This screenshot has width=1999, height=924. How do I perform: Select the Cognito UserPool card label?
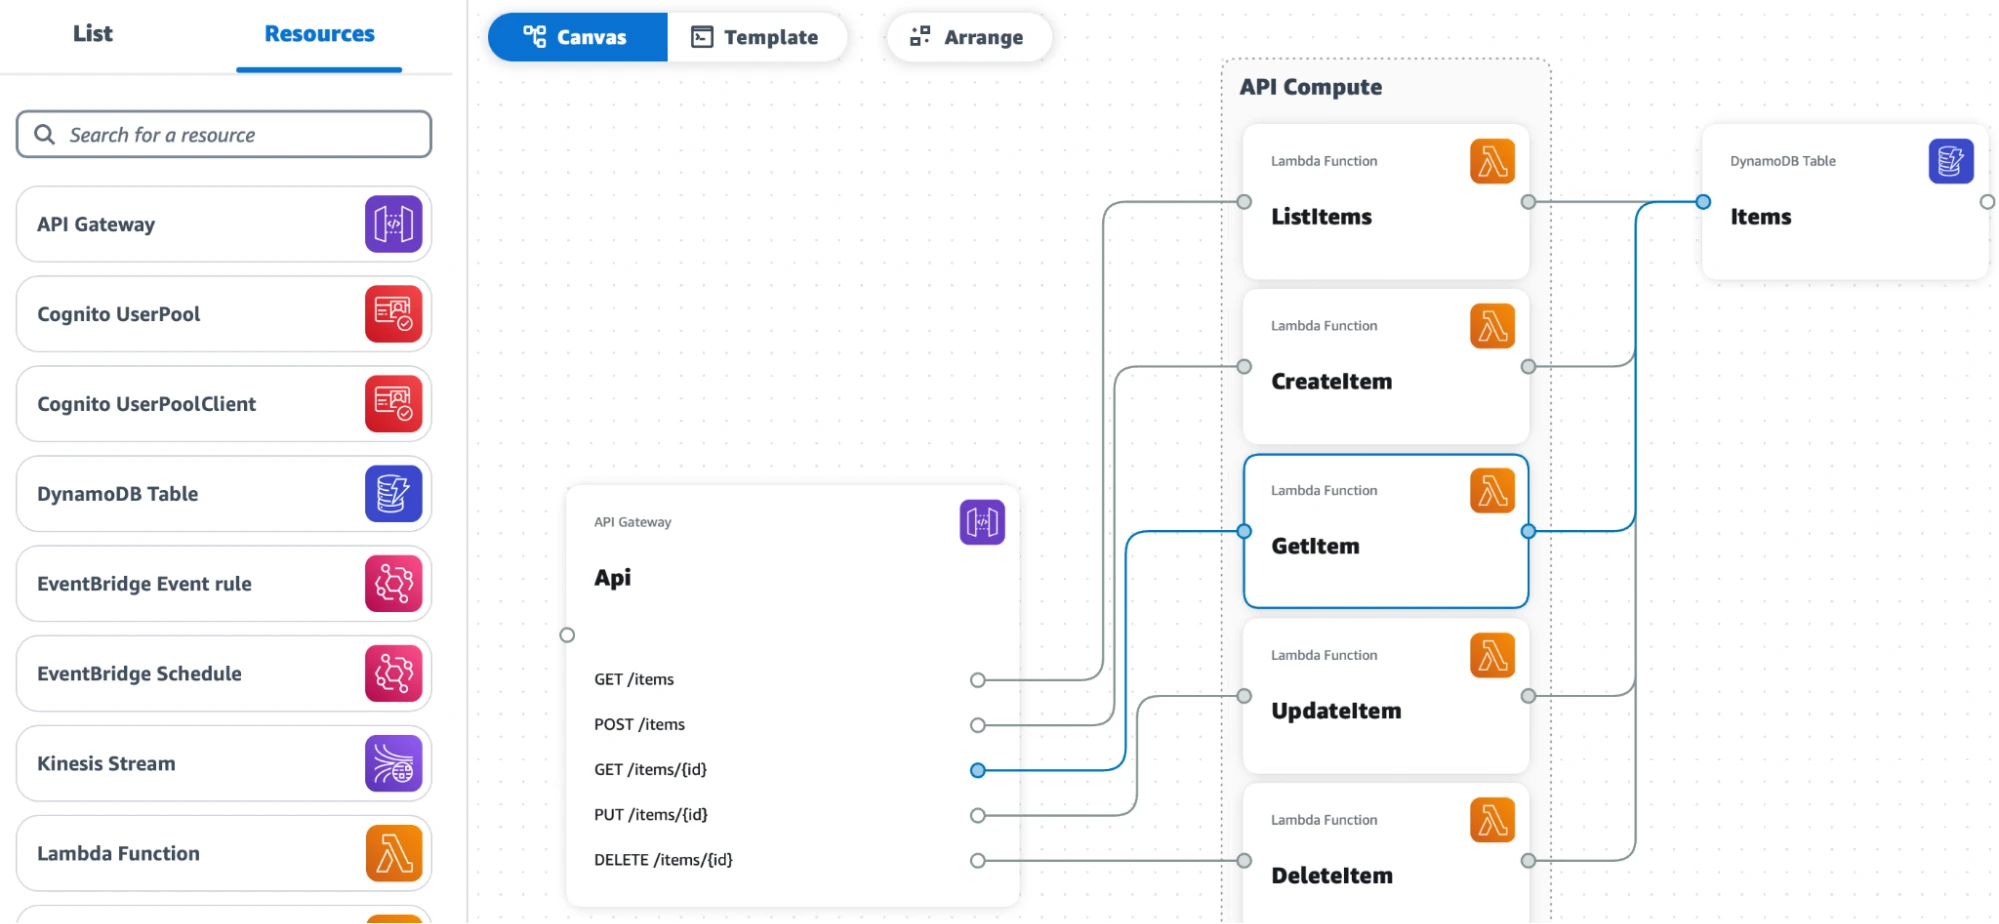[x=118, y=314]
